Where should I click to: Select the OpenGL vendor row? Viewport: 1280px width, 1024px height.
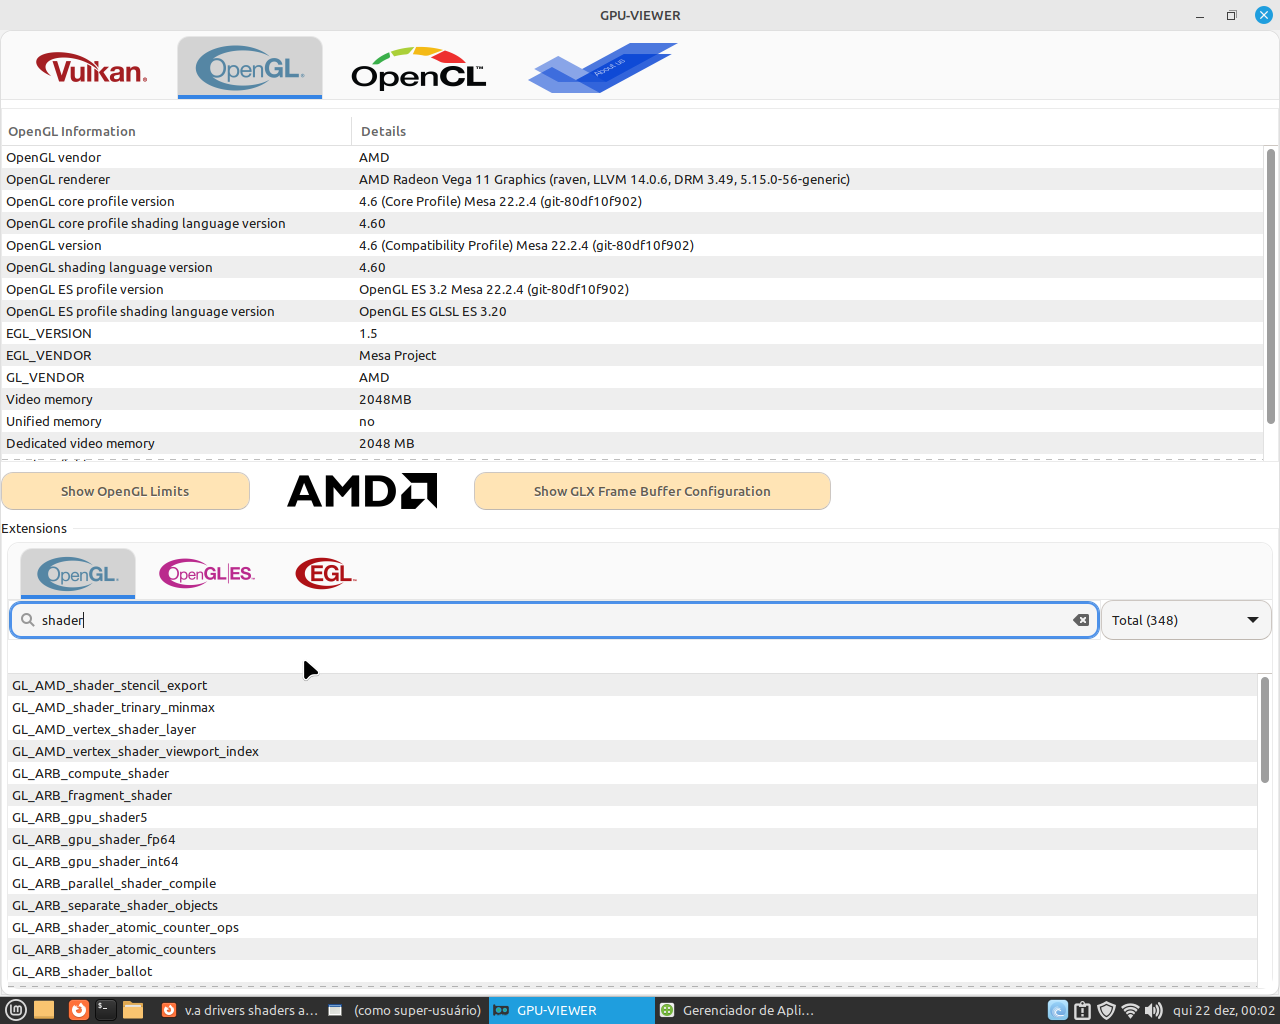click(632, 157)
